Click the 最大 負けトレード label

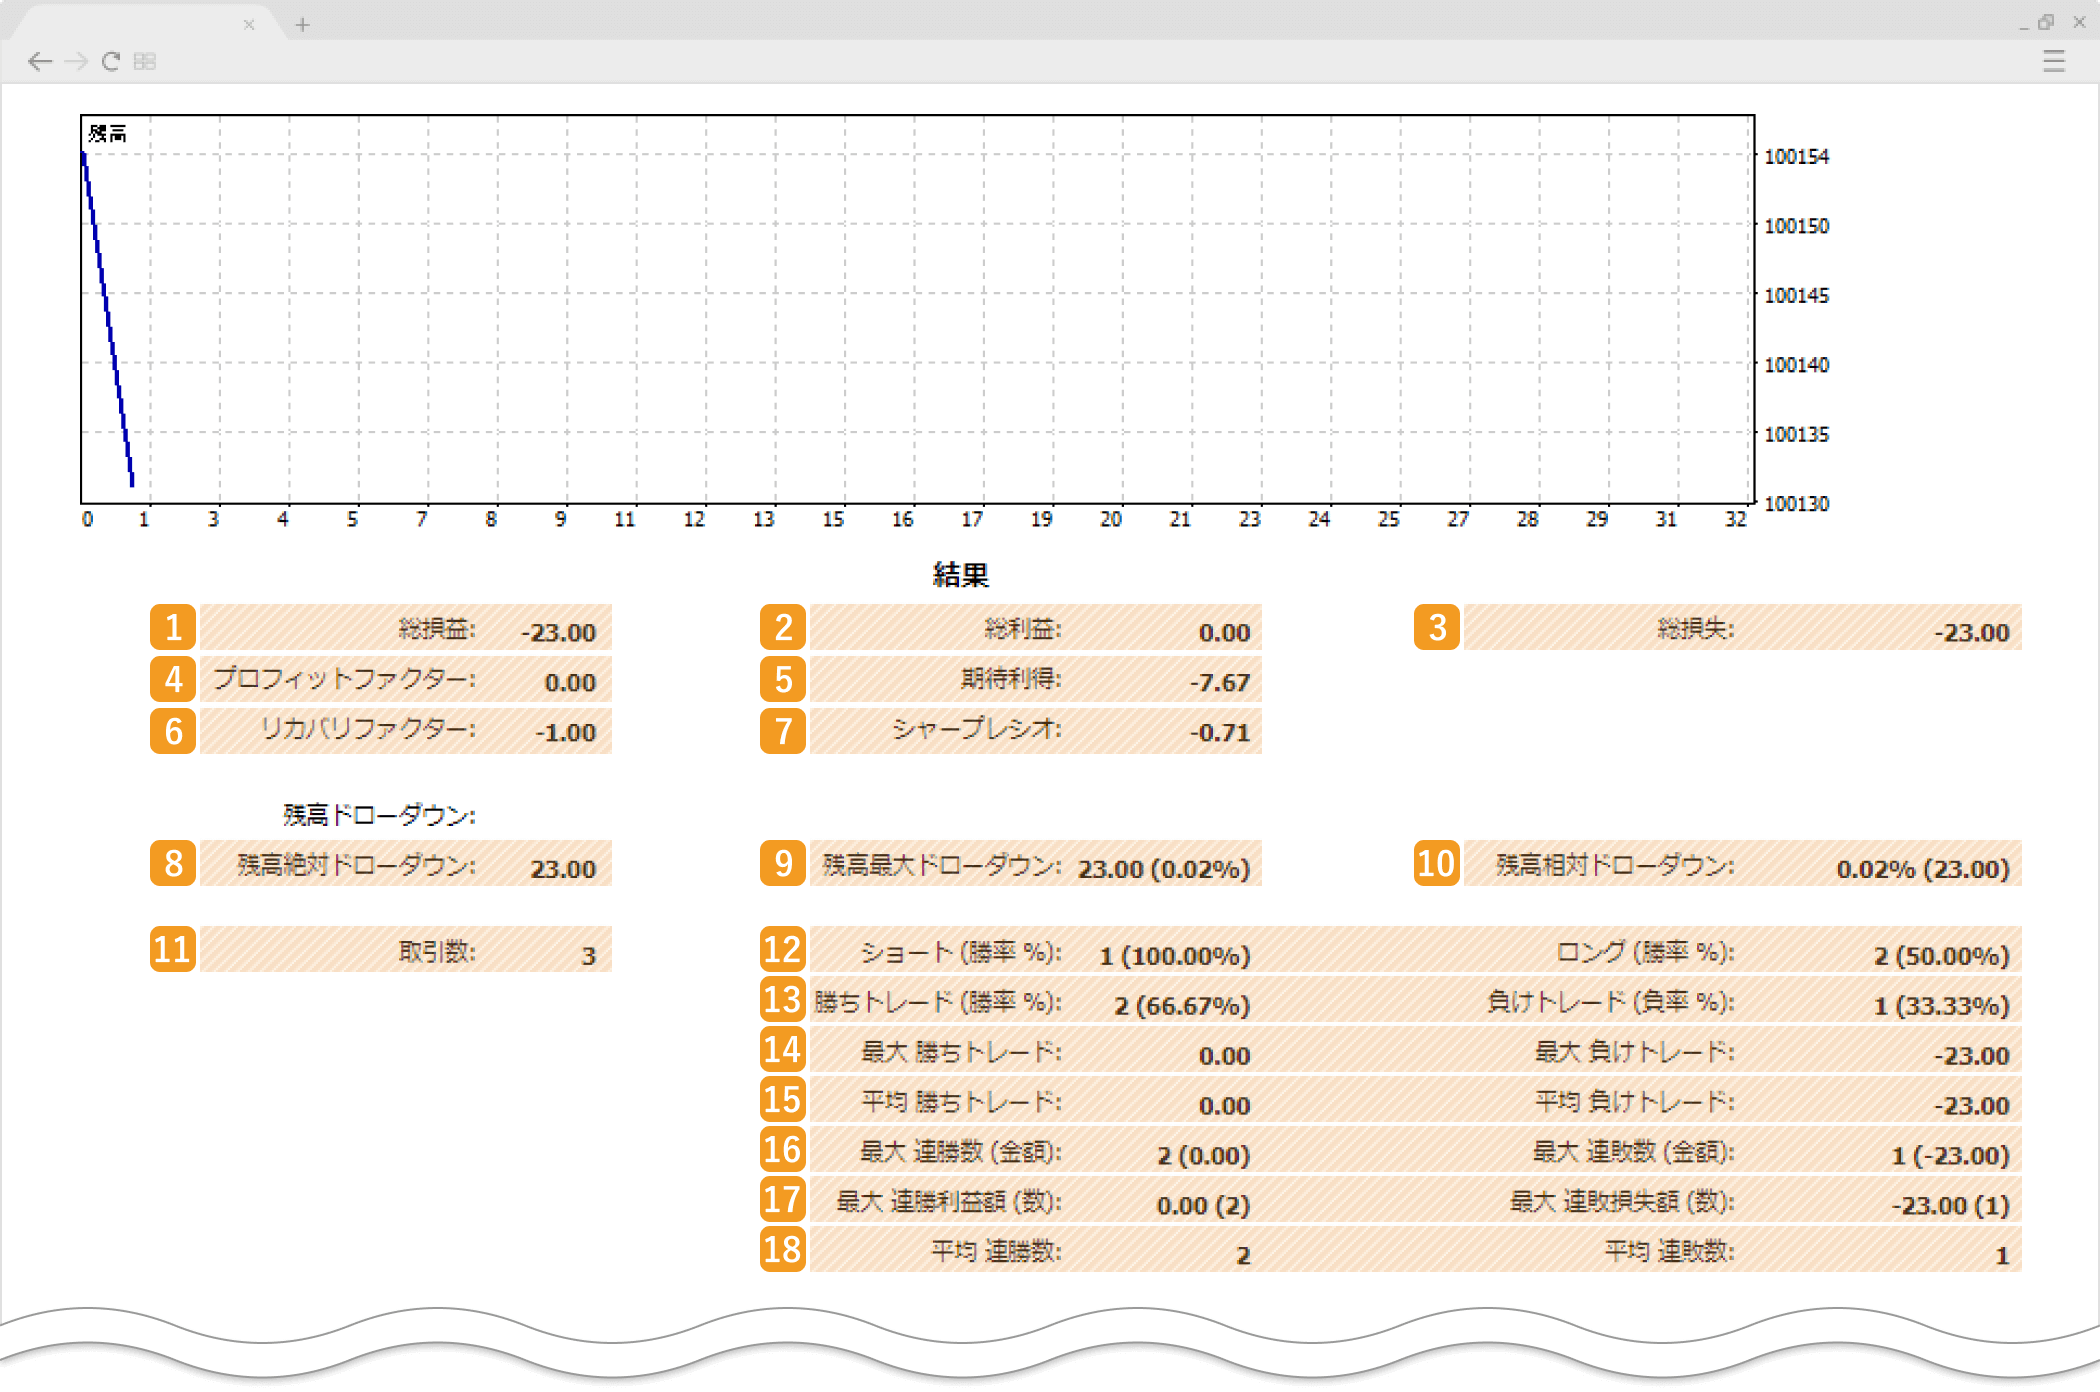(1635, 1052)
